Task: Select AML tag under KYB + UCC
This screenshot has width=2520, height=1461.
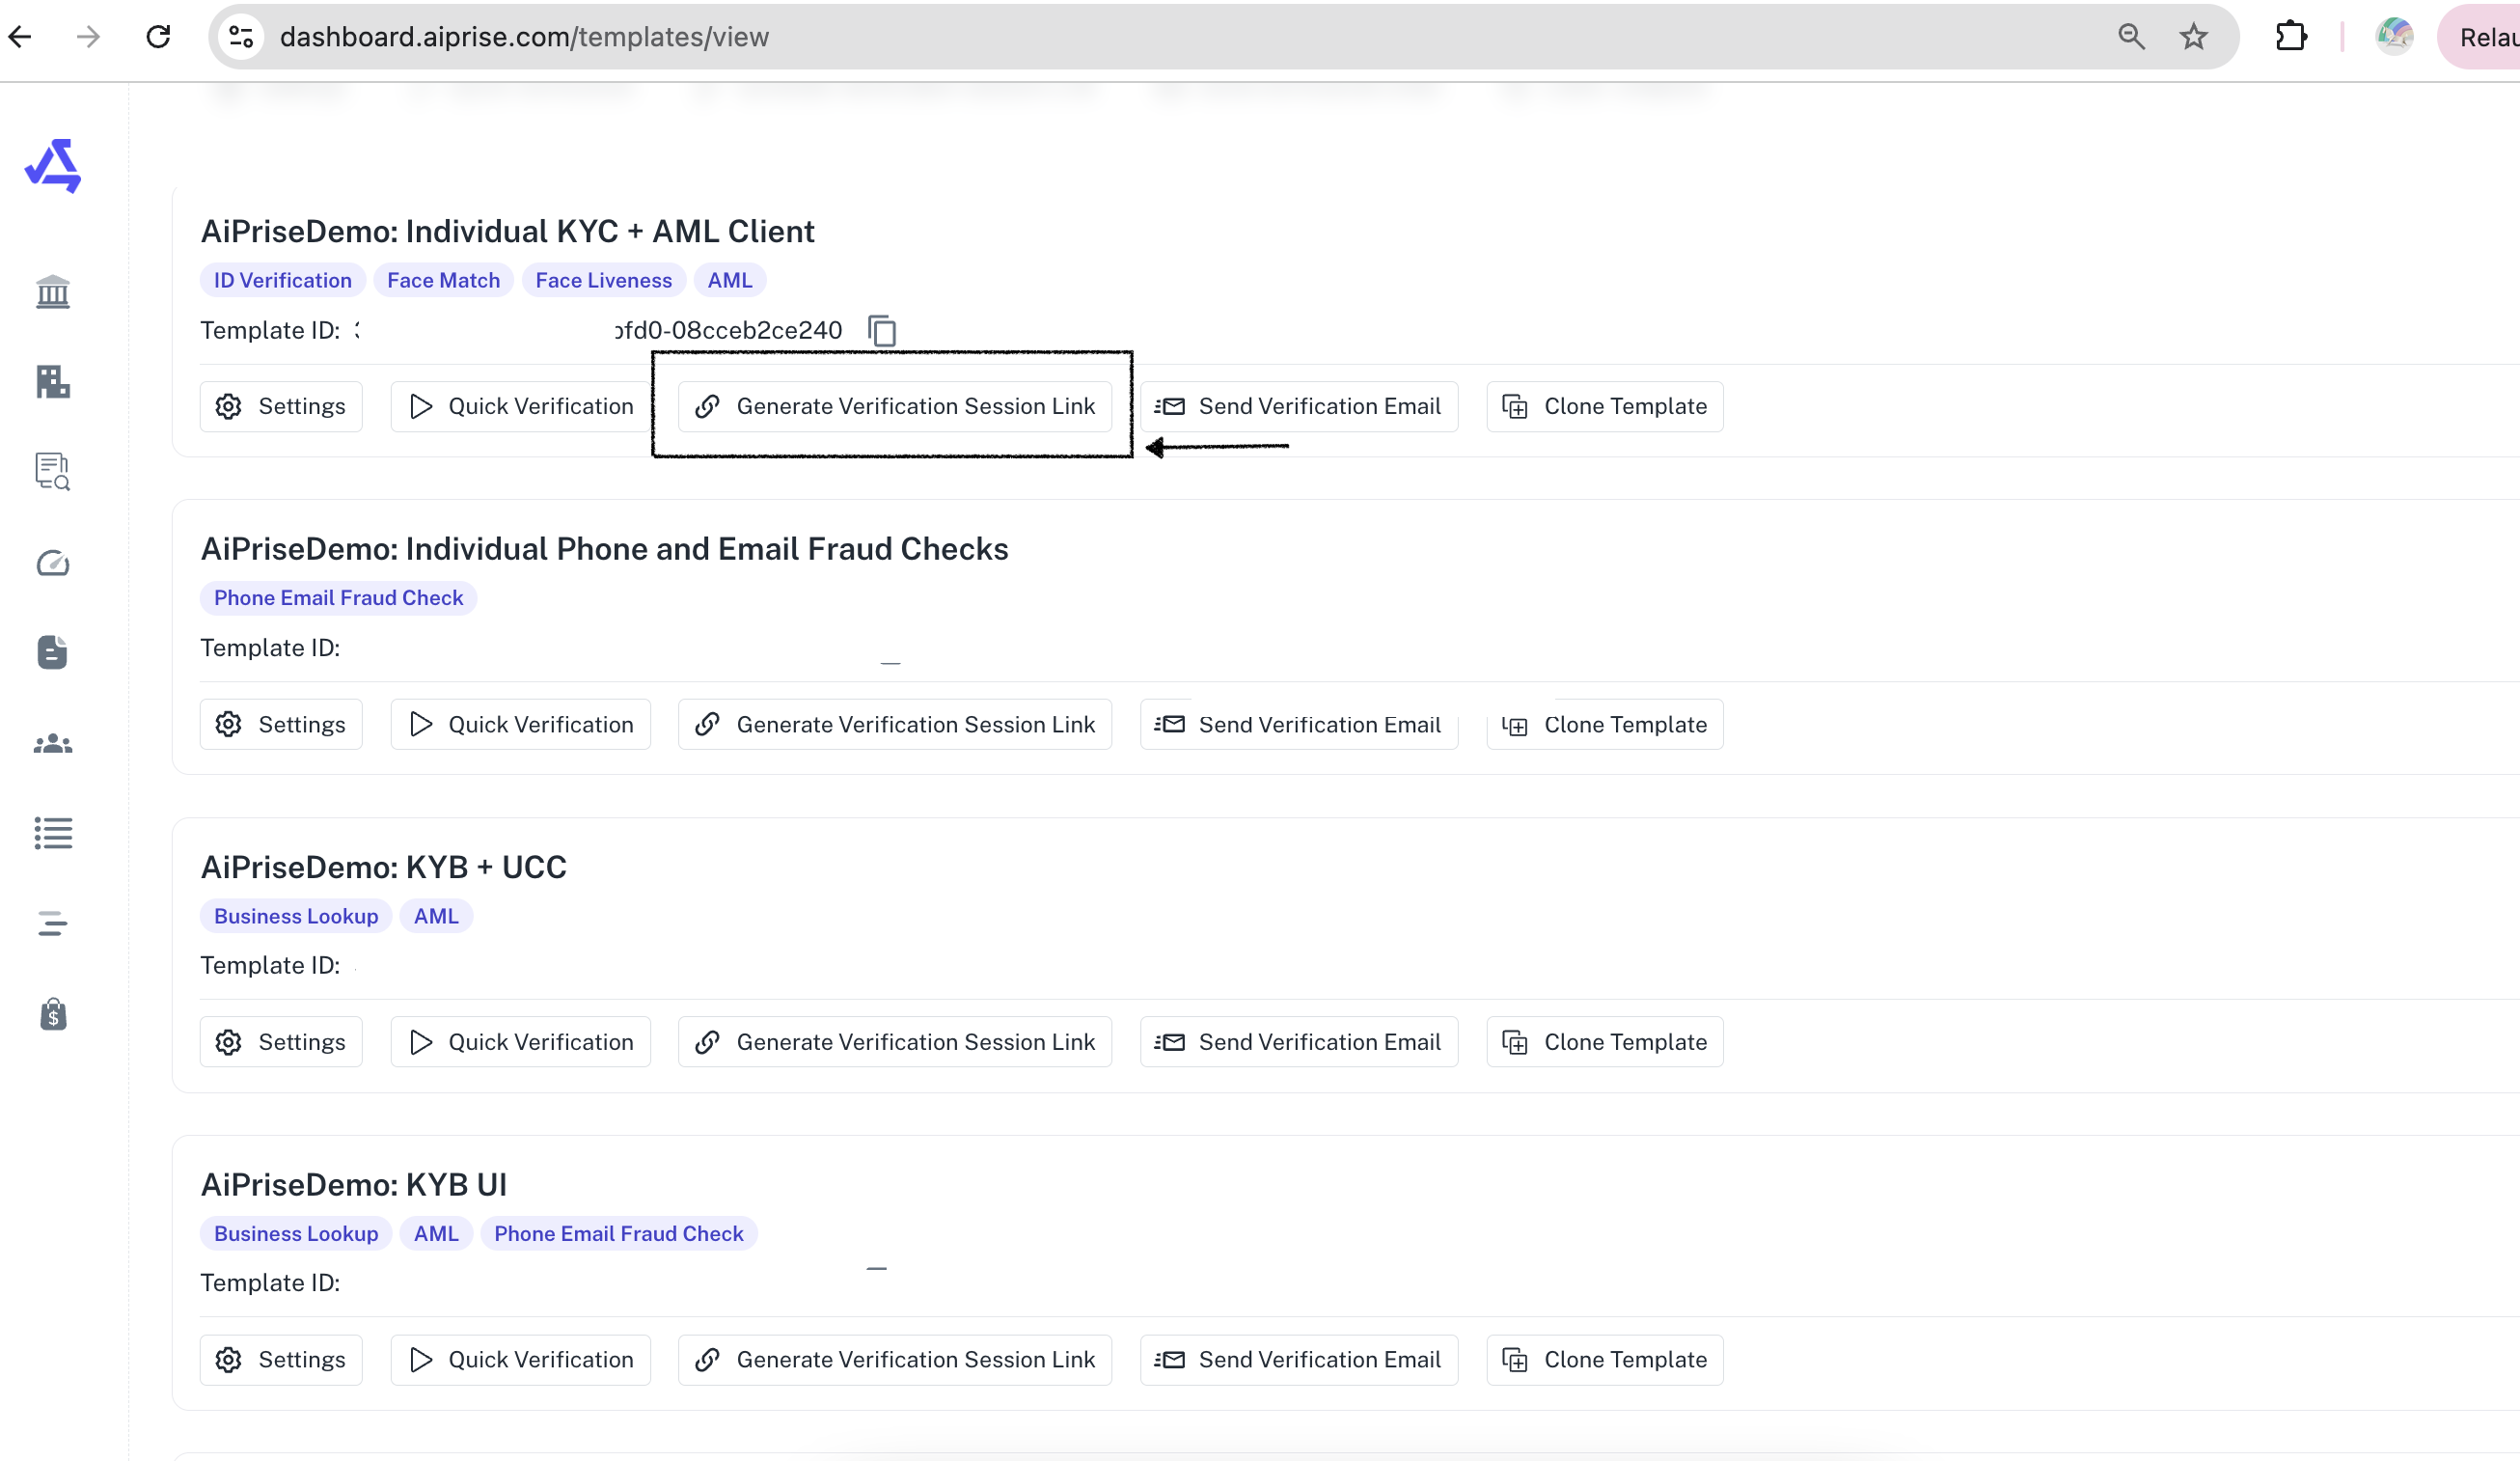Action: click(436, 916)
